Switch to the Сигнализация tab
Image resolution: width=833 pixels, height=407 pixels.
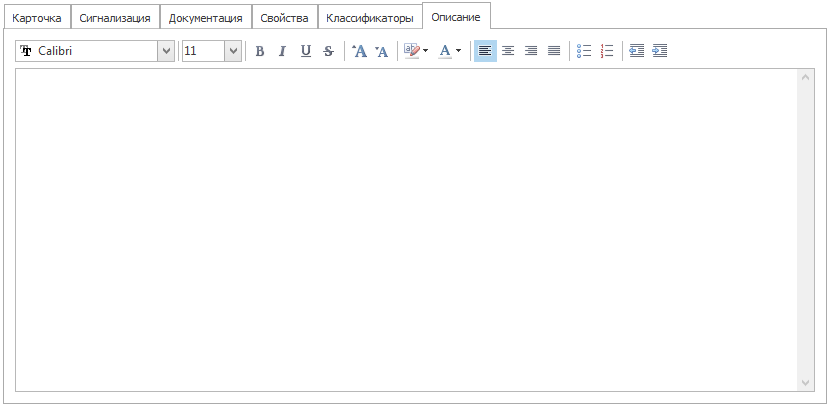tap(115, 18)
